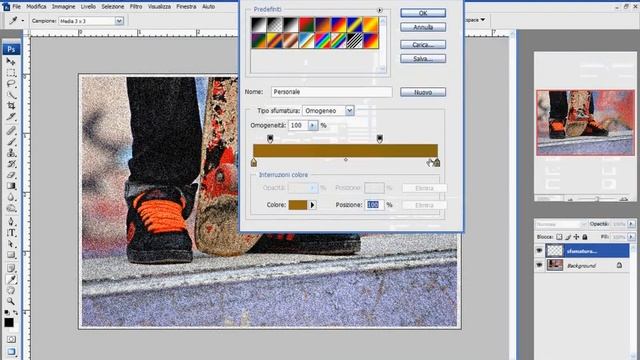Image resolution: width=640 pixels, height=360 pixels.
Task: Select the Pen tool
Action: [11, 222]
